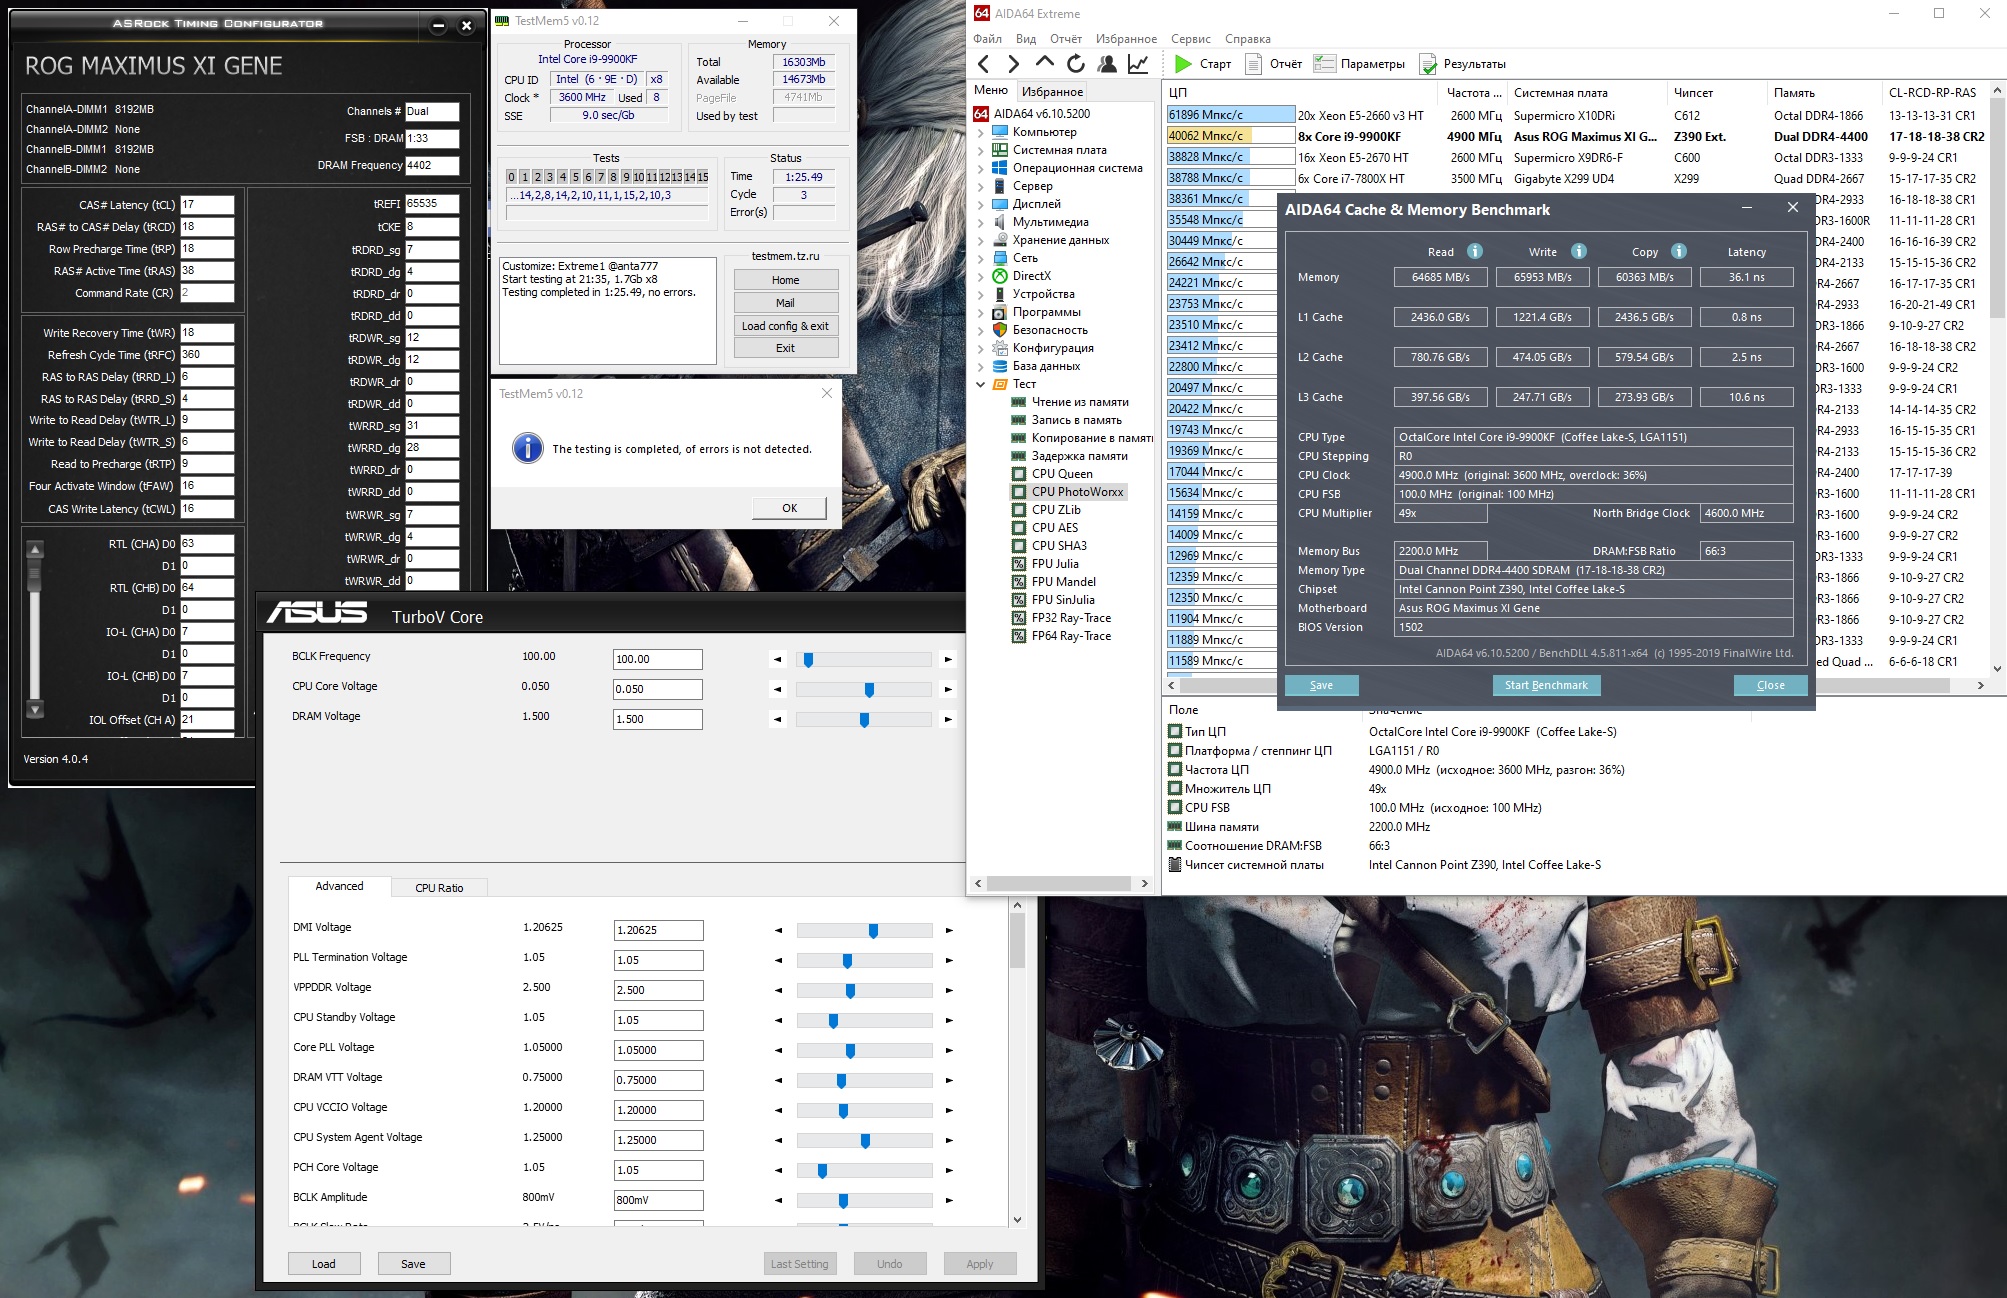Collapse the Тест tree node

[x=981, y=384]
